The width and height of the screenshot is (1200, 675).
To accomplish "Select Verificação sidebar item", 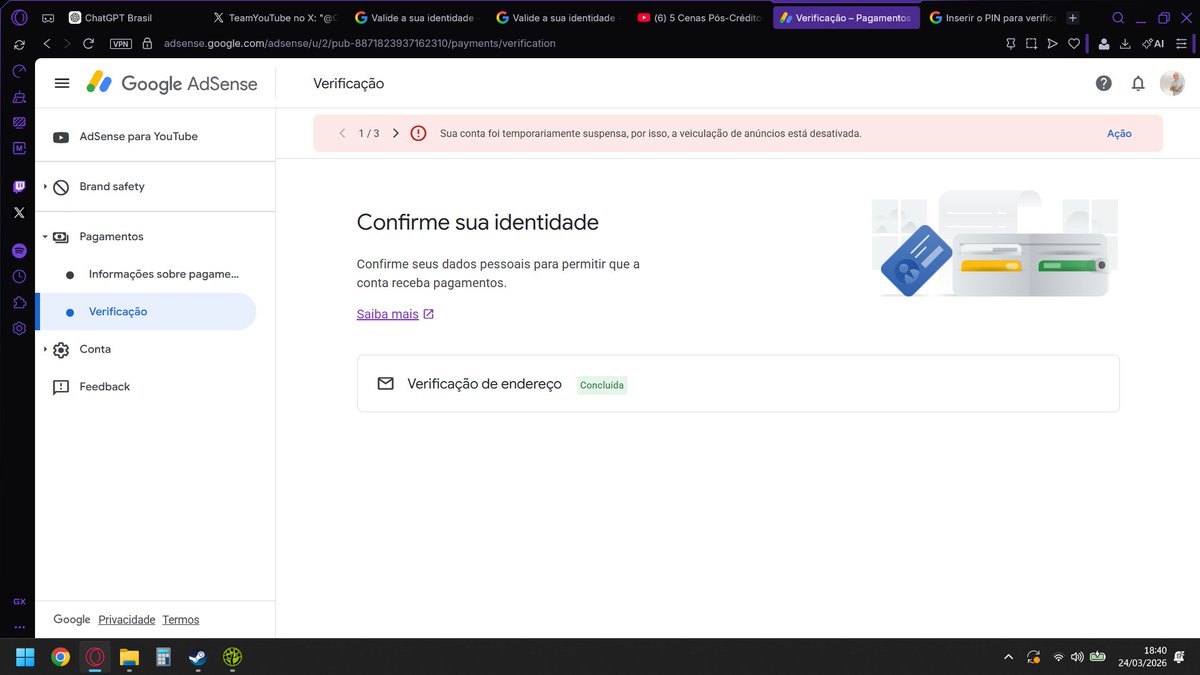I will pos(146,312).
